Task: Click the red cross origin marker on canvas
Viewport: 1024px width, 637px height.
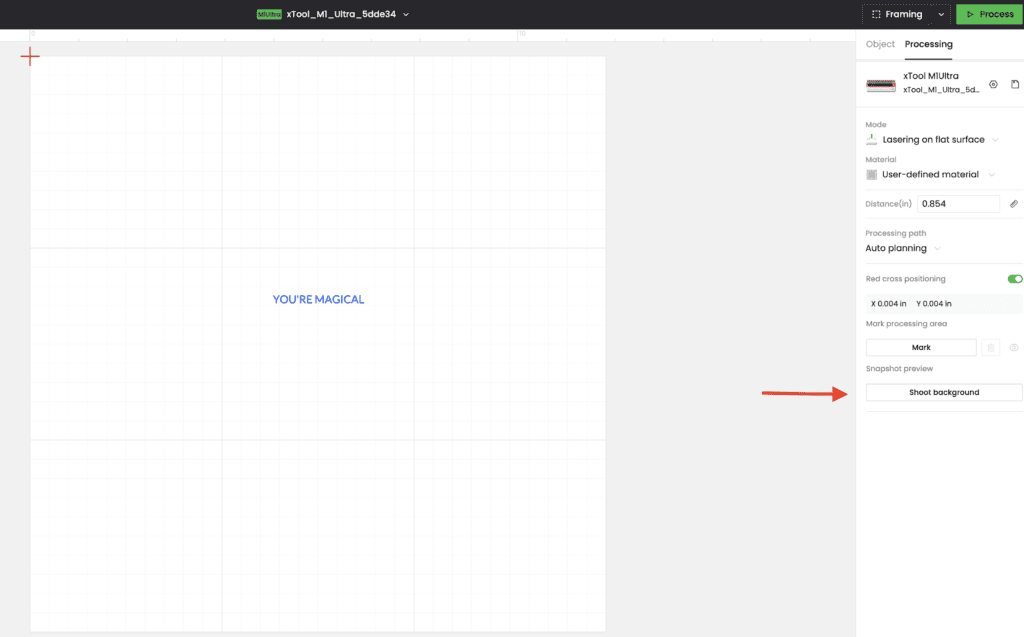Action: pyautogui.click(x=30, y=56)
